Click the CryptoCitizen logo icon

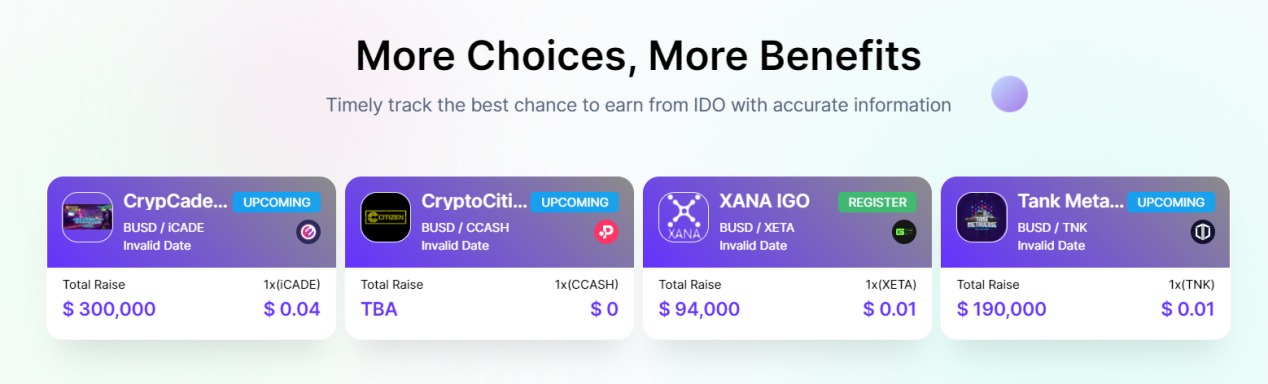point(386,217)
